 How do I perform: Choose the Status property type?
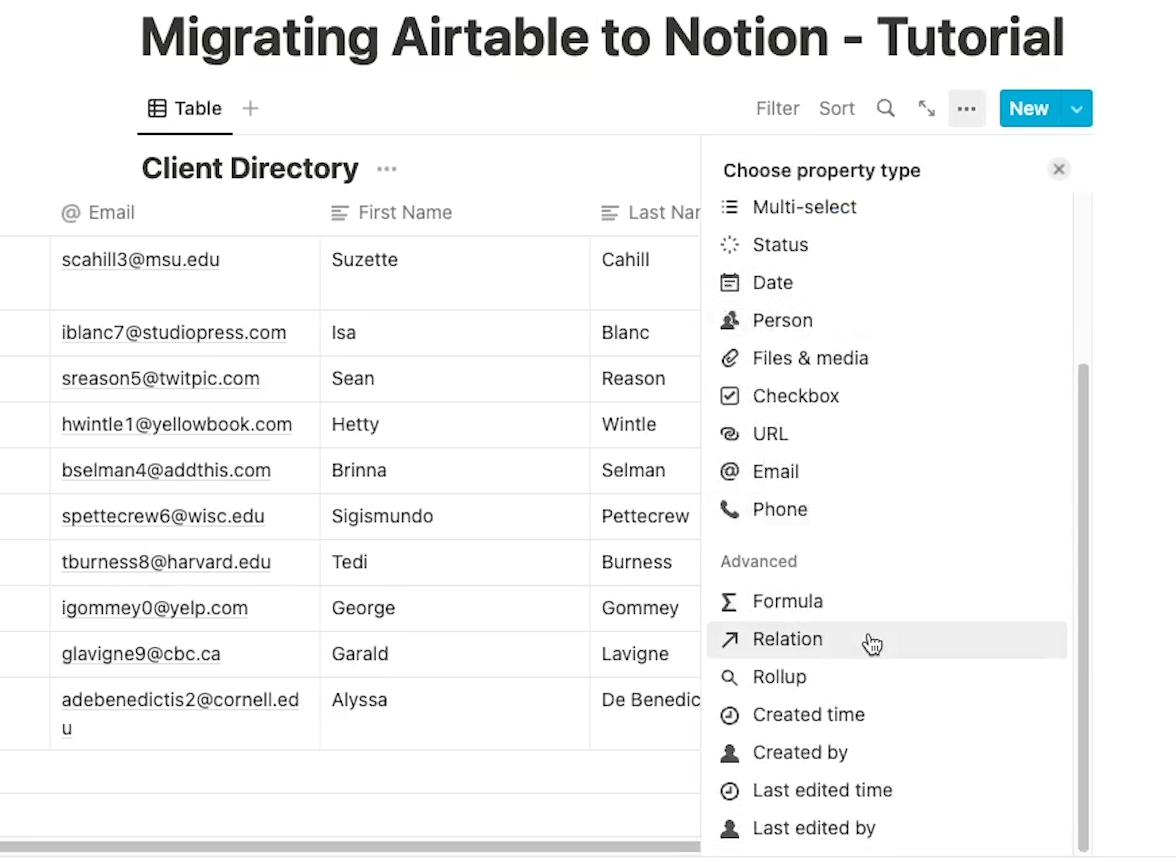(886, 244)
